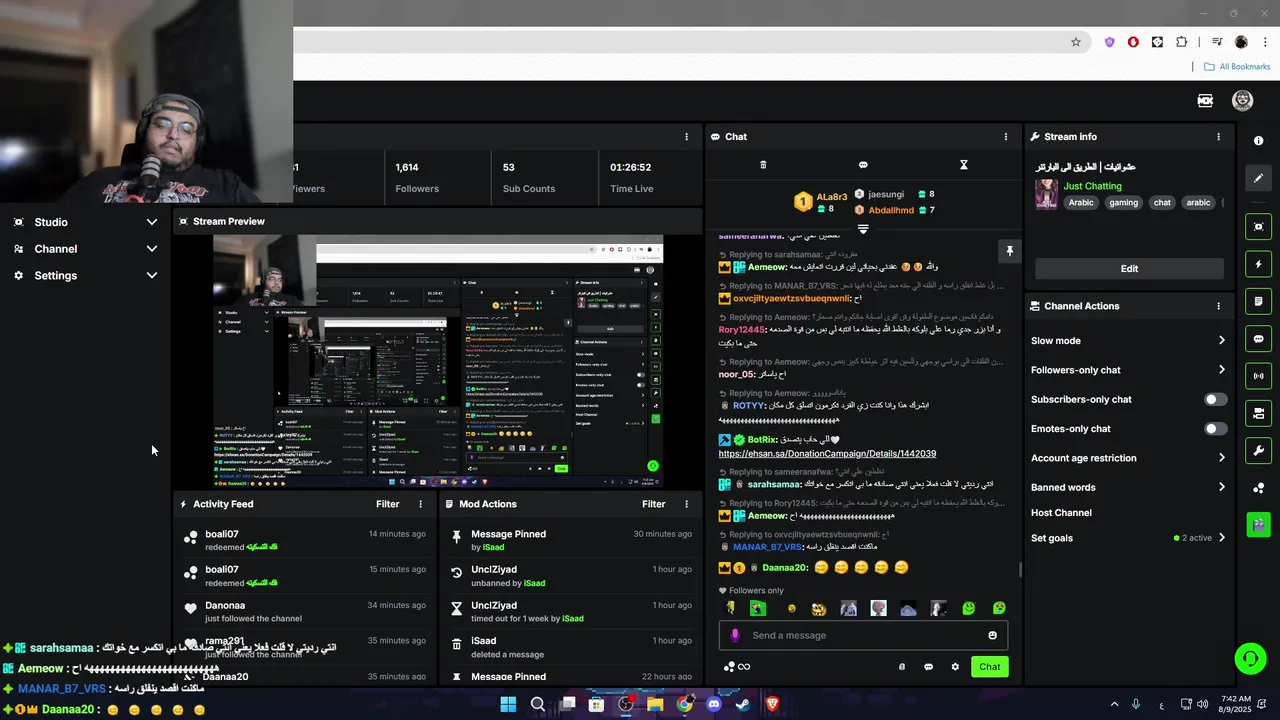Click the Just Chatting category link
Image resolution: width=1280 pixels, height=720 pixels.
pyautogui.click(x=1092, y=186)
